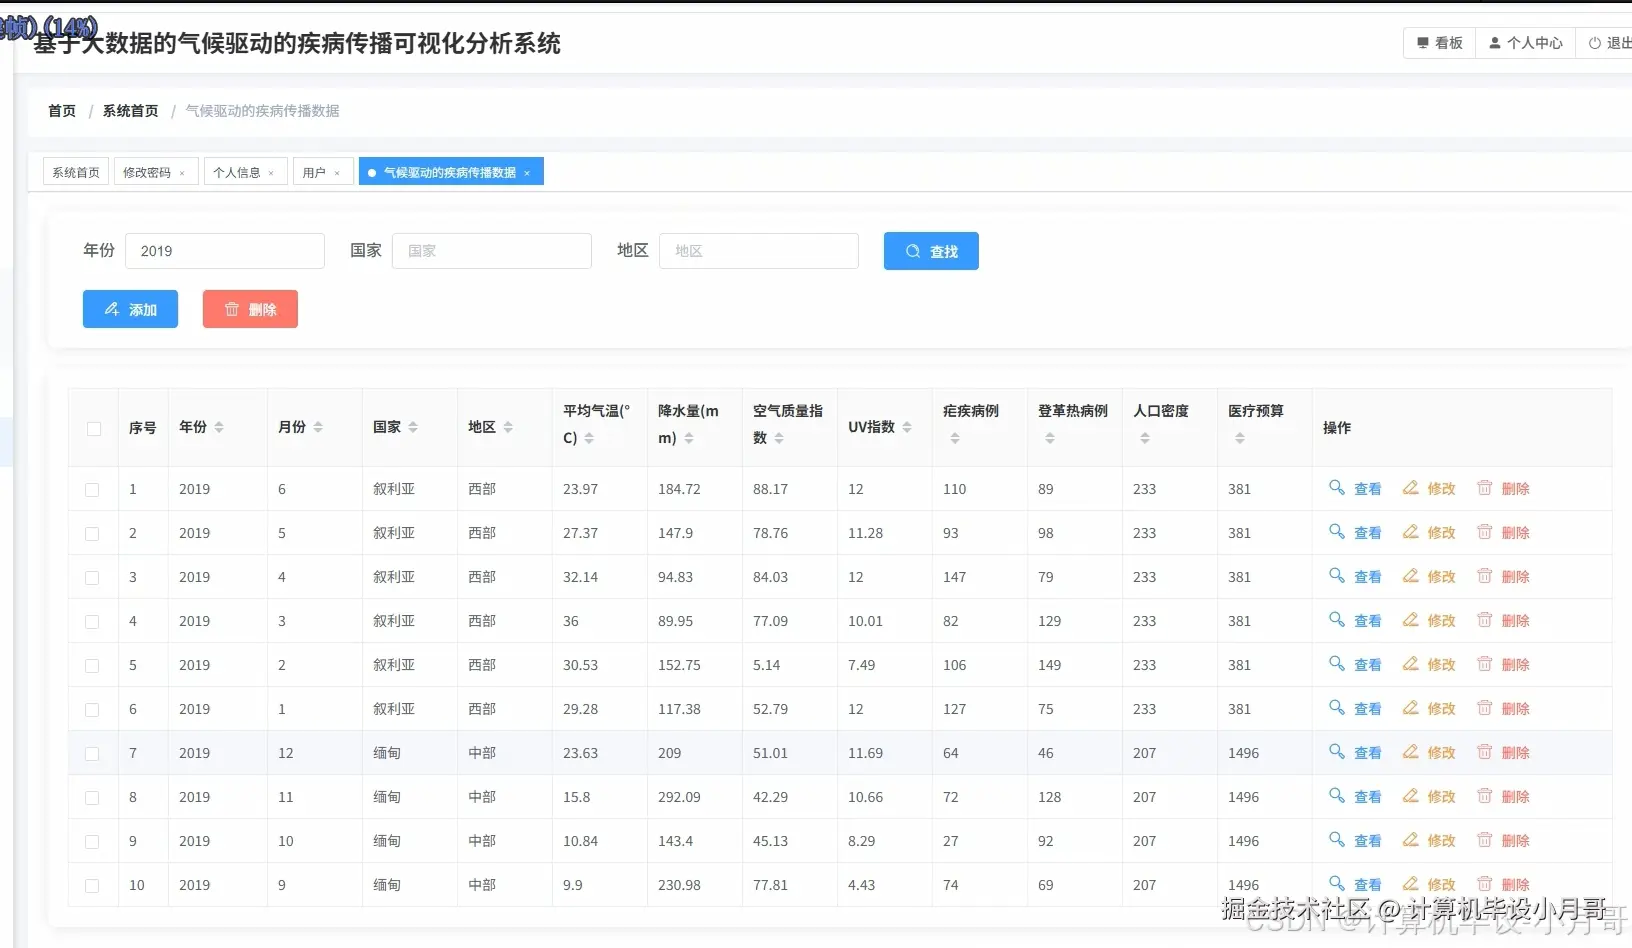Close the 个人信息 tab with its x
The width and height of the screenshot is (1632, 948).
click(272, 172)
